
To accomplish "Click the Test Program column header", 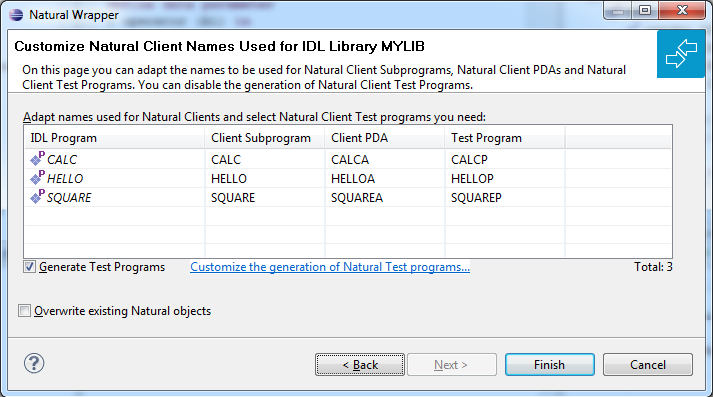I will click(x=505, y=138).
